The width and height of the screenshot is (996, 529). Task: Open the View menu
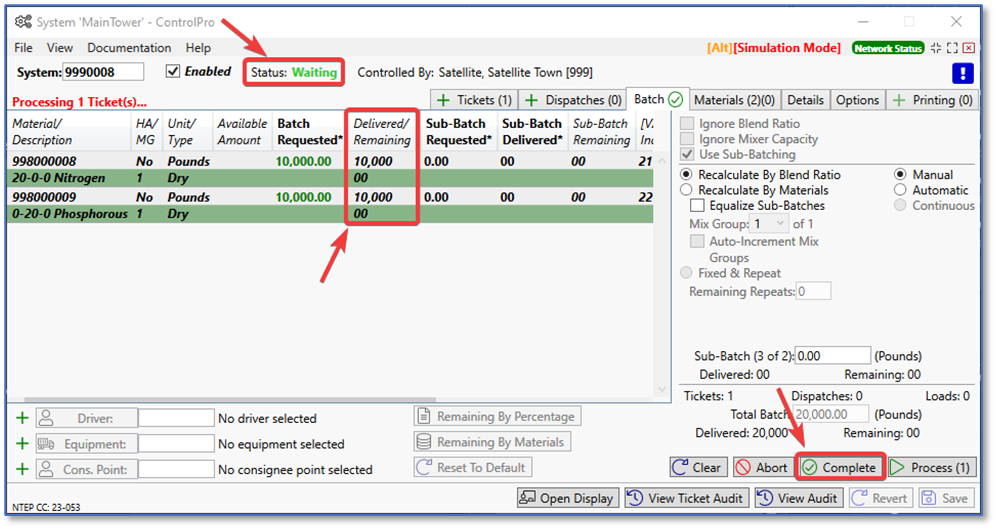click(x=60, y=48)
